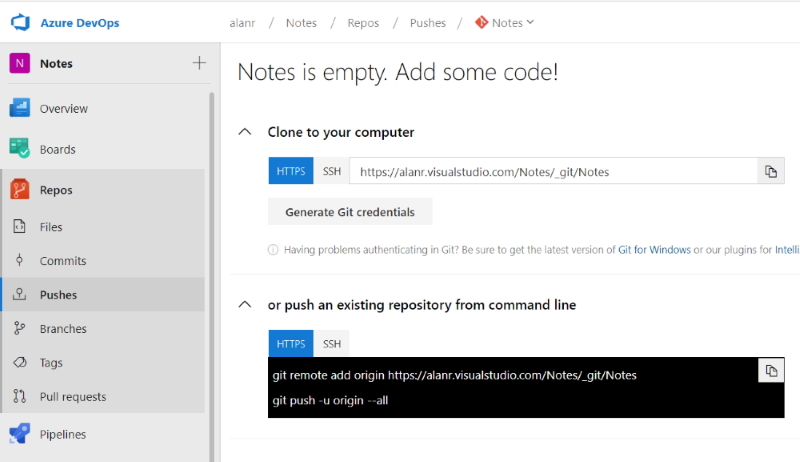Copy the git push commands

[770, 371]
